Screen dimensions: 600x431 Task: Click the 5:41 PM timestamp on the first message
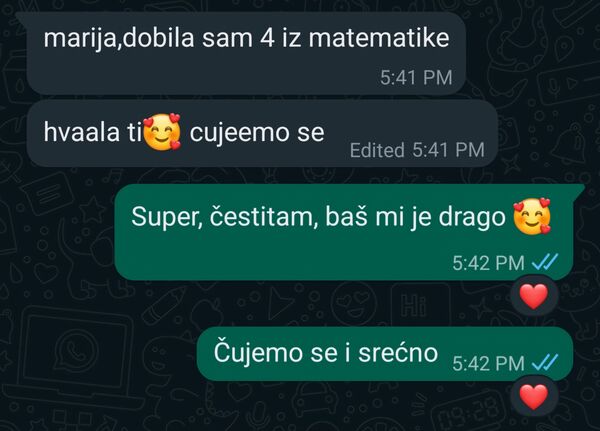click(416, 78)
